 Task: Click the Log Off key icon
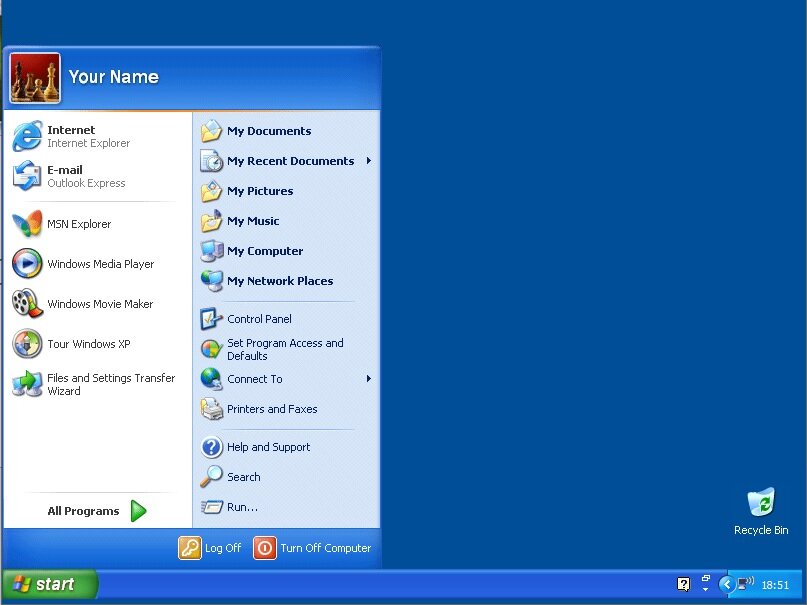pos(190,548)
